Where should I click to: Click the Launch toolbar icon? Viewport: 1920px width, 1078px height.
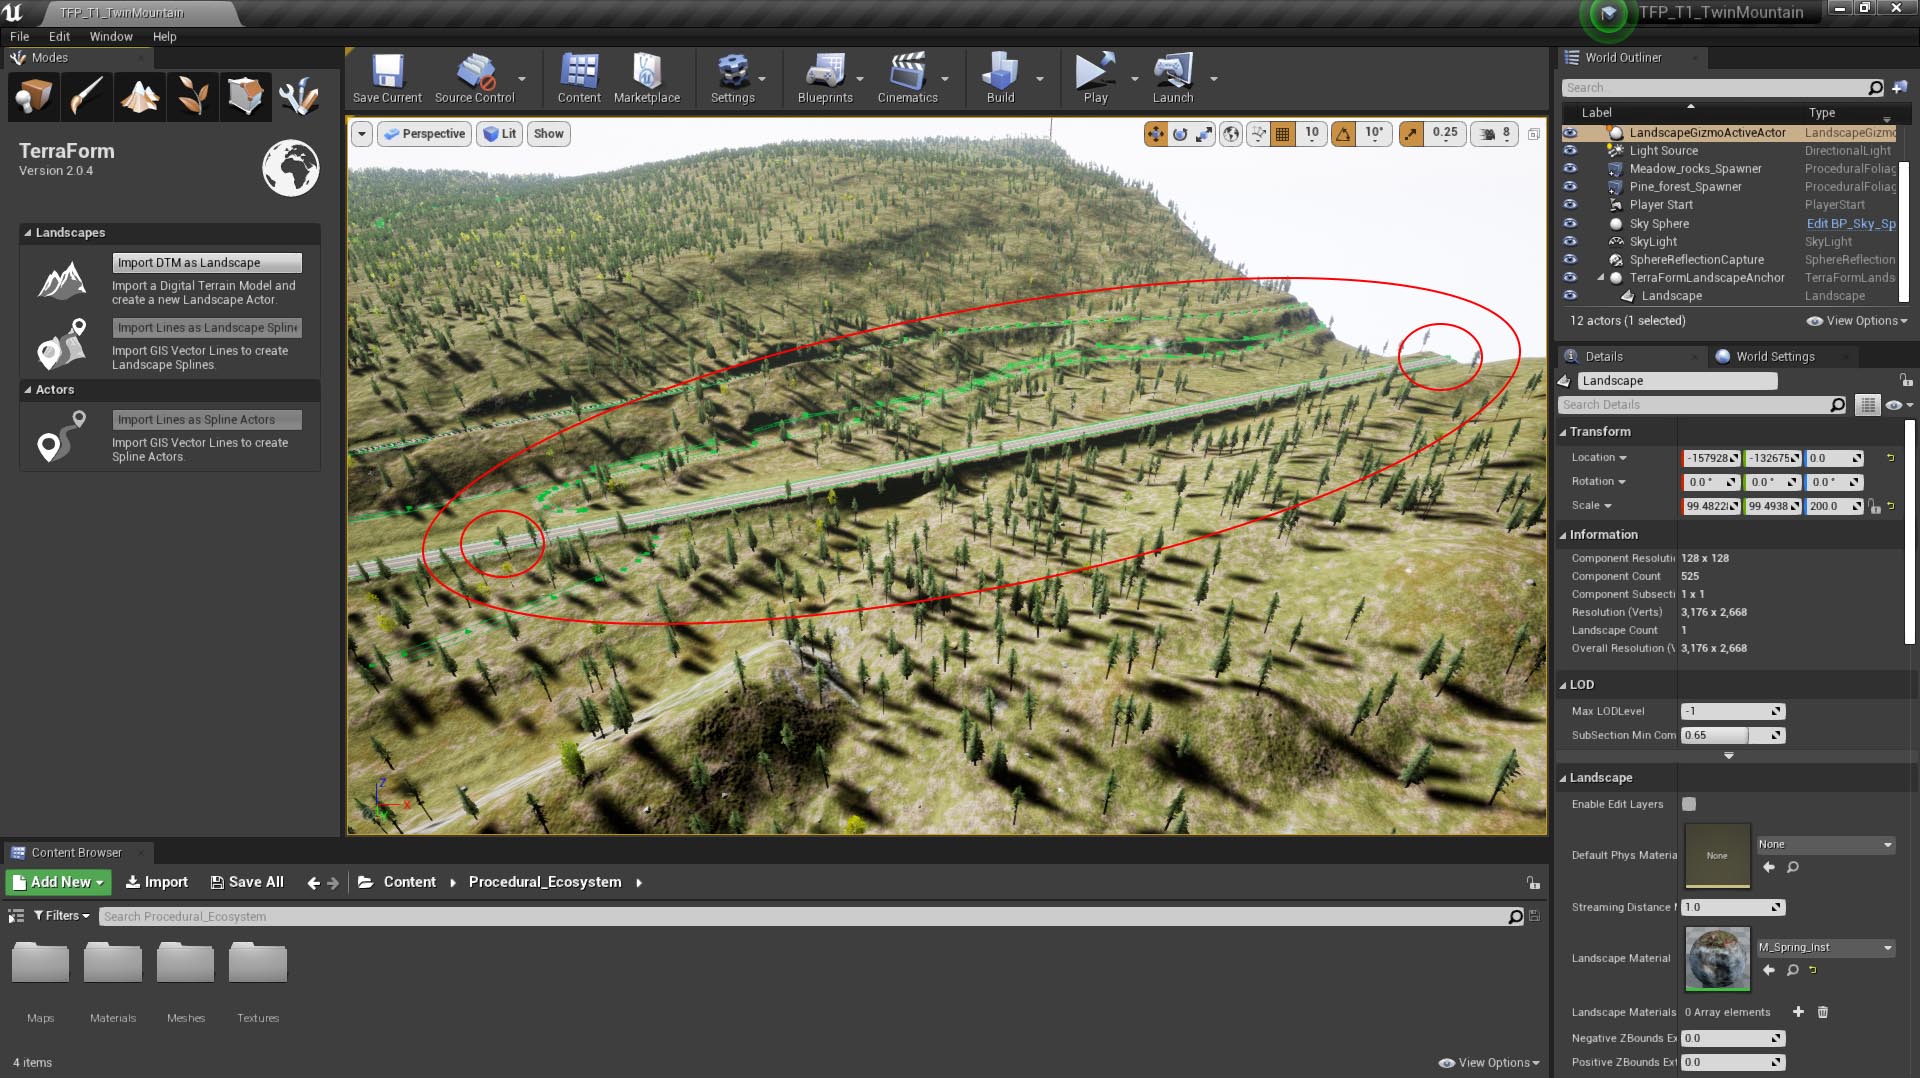pos(1173,78)
